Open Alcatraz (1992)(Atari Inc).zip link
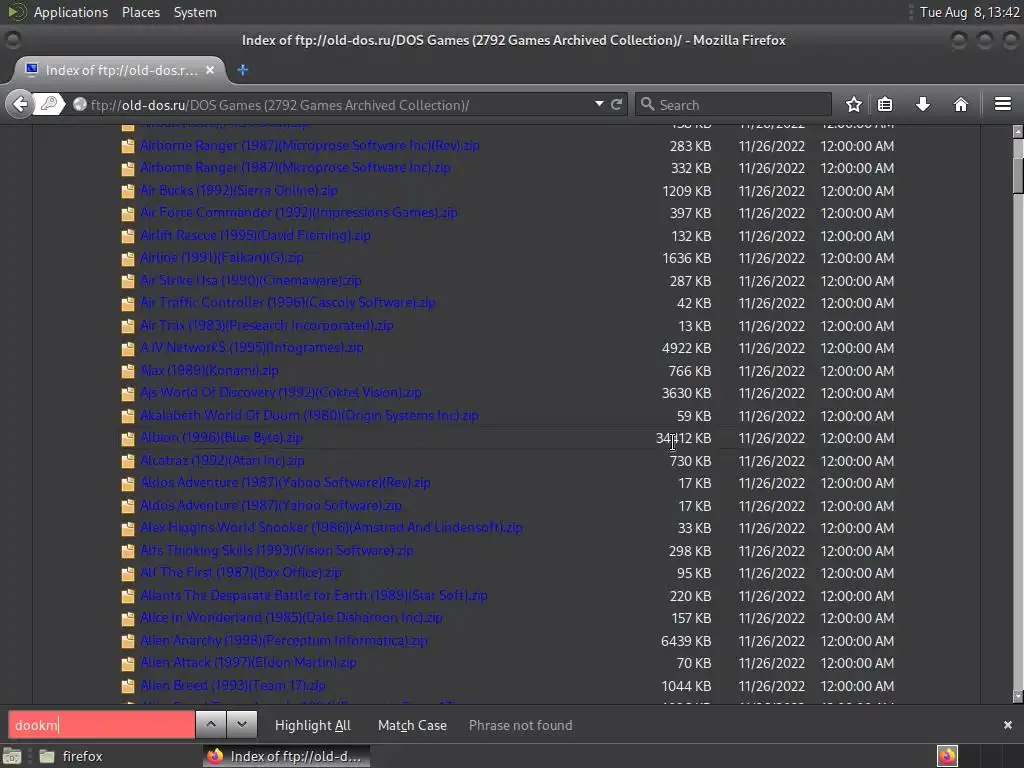This screenshot has height=768, width=1024. 222,460
